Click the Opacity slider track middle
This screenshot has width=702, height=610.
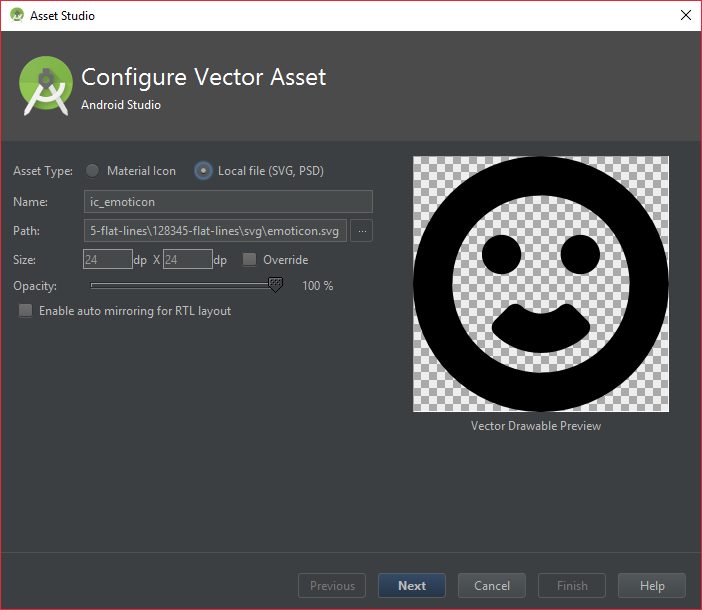[183, 285]
